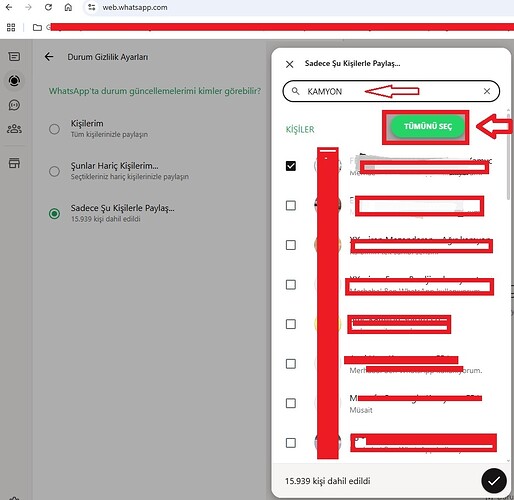Open the Communities icon in sidebar
The image size is (514, 500).
[x=14, y=129]
